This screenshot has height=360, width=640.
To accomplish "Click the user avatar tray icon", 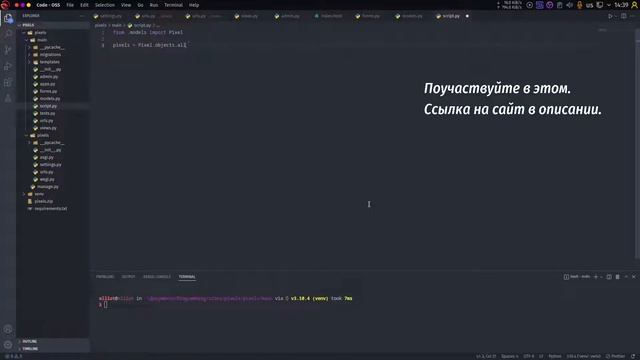I will (634, 5).
